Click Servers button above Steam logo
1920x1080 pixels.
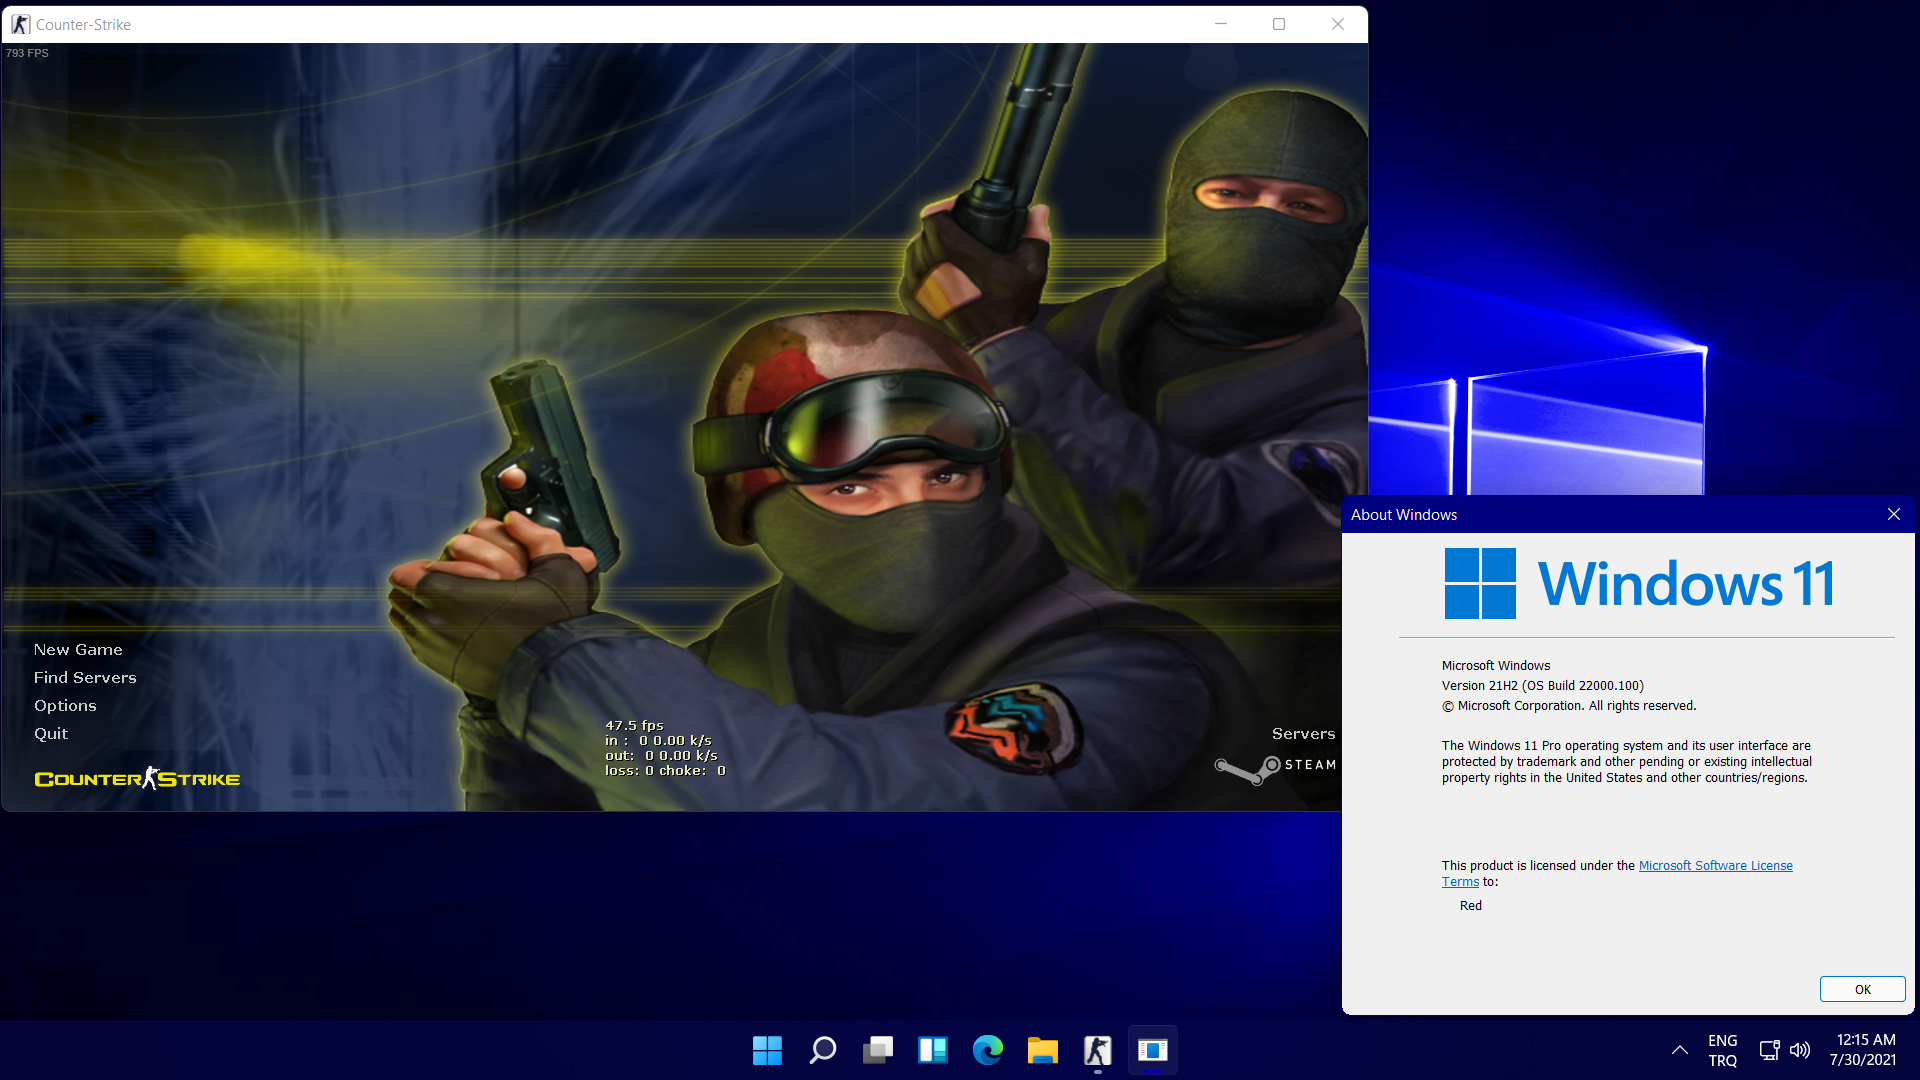point(1303,734)
